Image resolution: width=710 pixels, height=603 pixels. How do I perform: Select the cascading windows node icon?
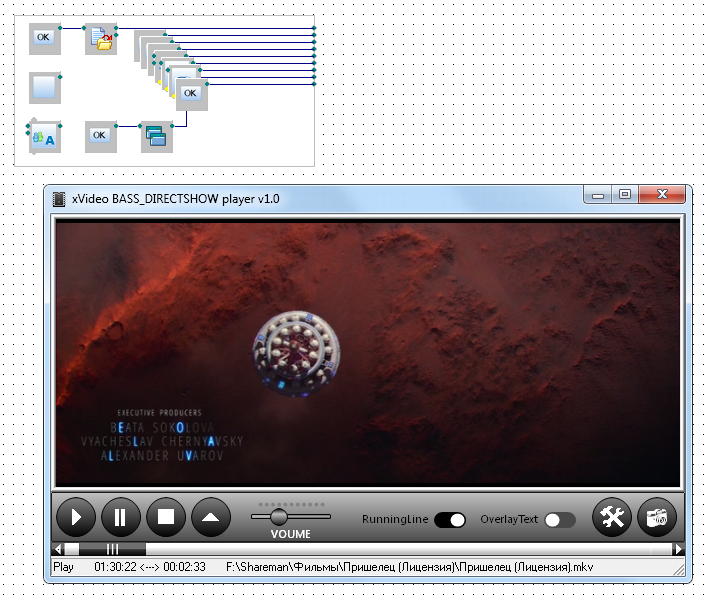[x=157, y=136]
